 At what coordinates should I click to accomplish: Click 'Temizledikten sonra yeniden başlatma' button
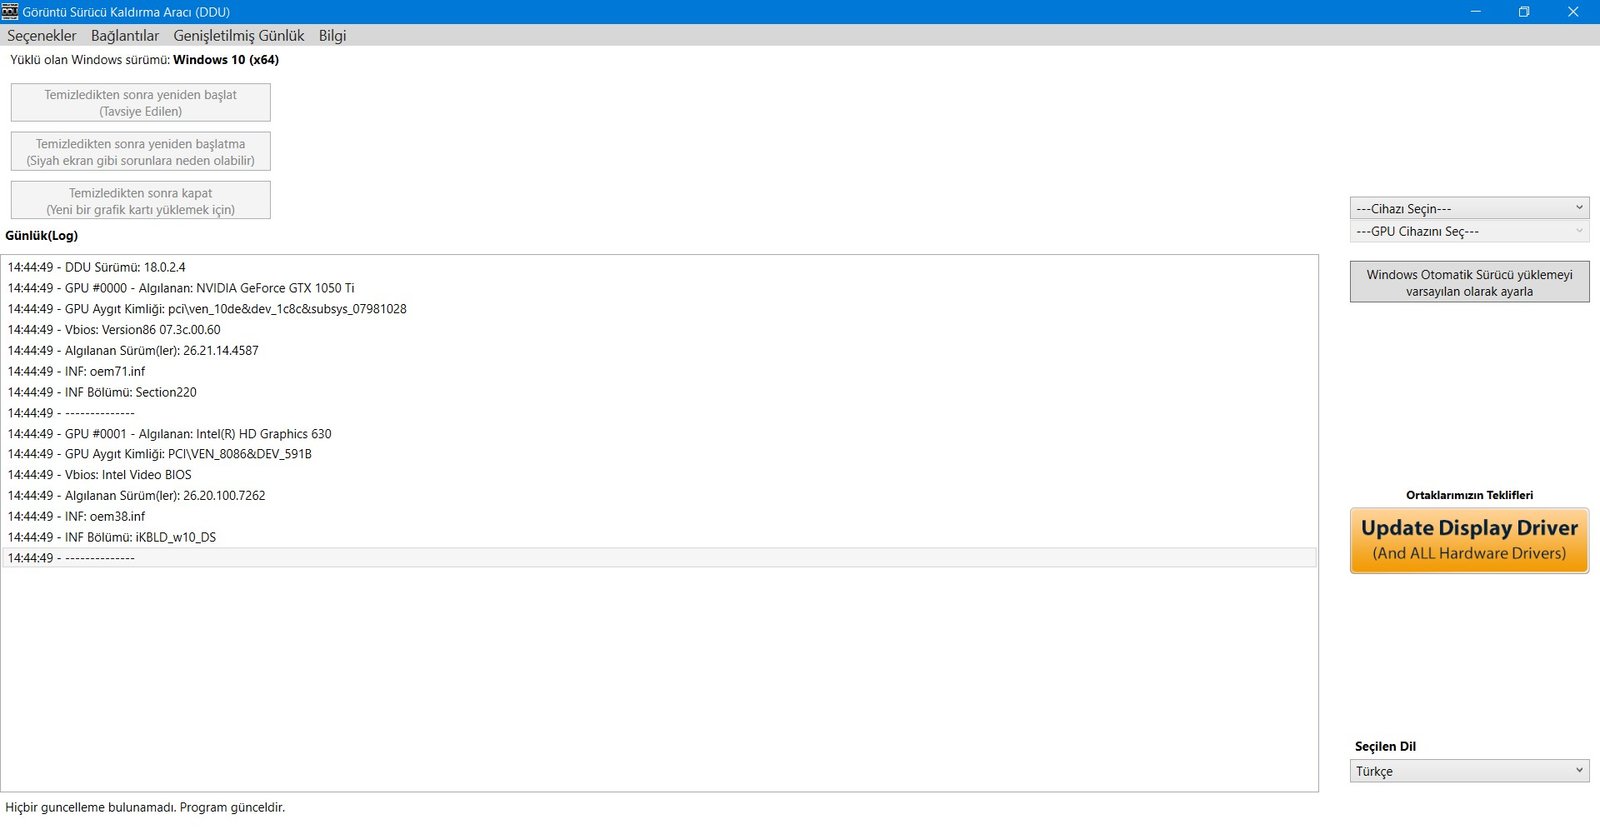click(141, 152)
